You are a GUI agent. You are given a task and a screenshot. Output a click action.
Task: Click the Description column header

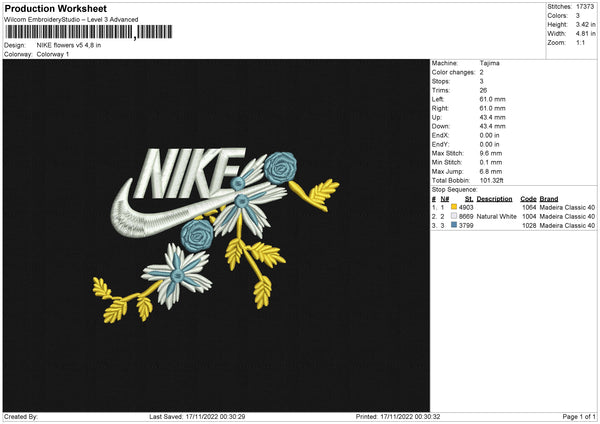494,199
